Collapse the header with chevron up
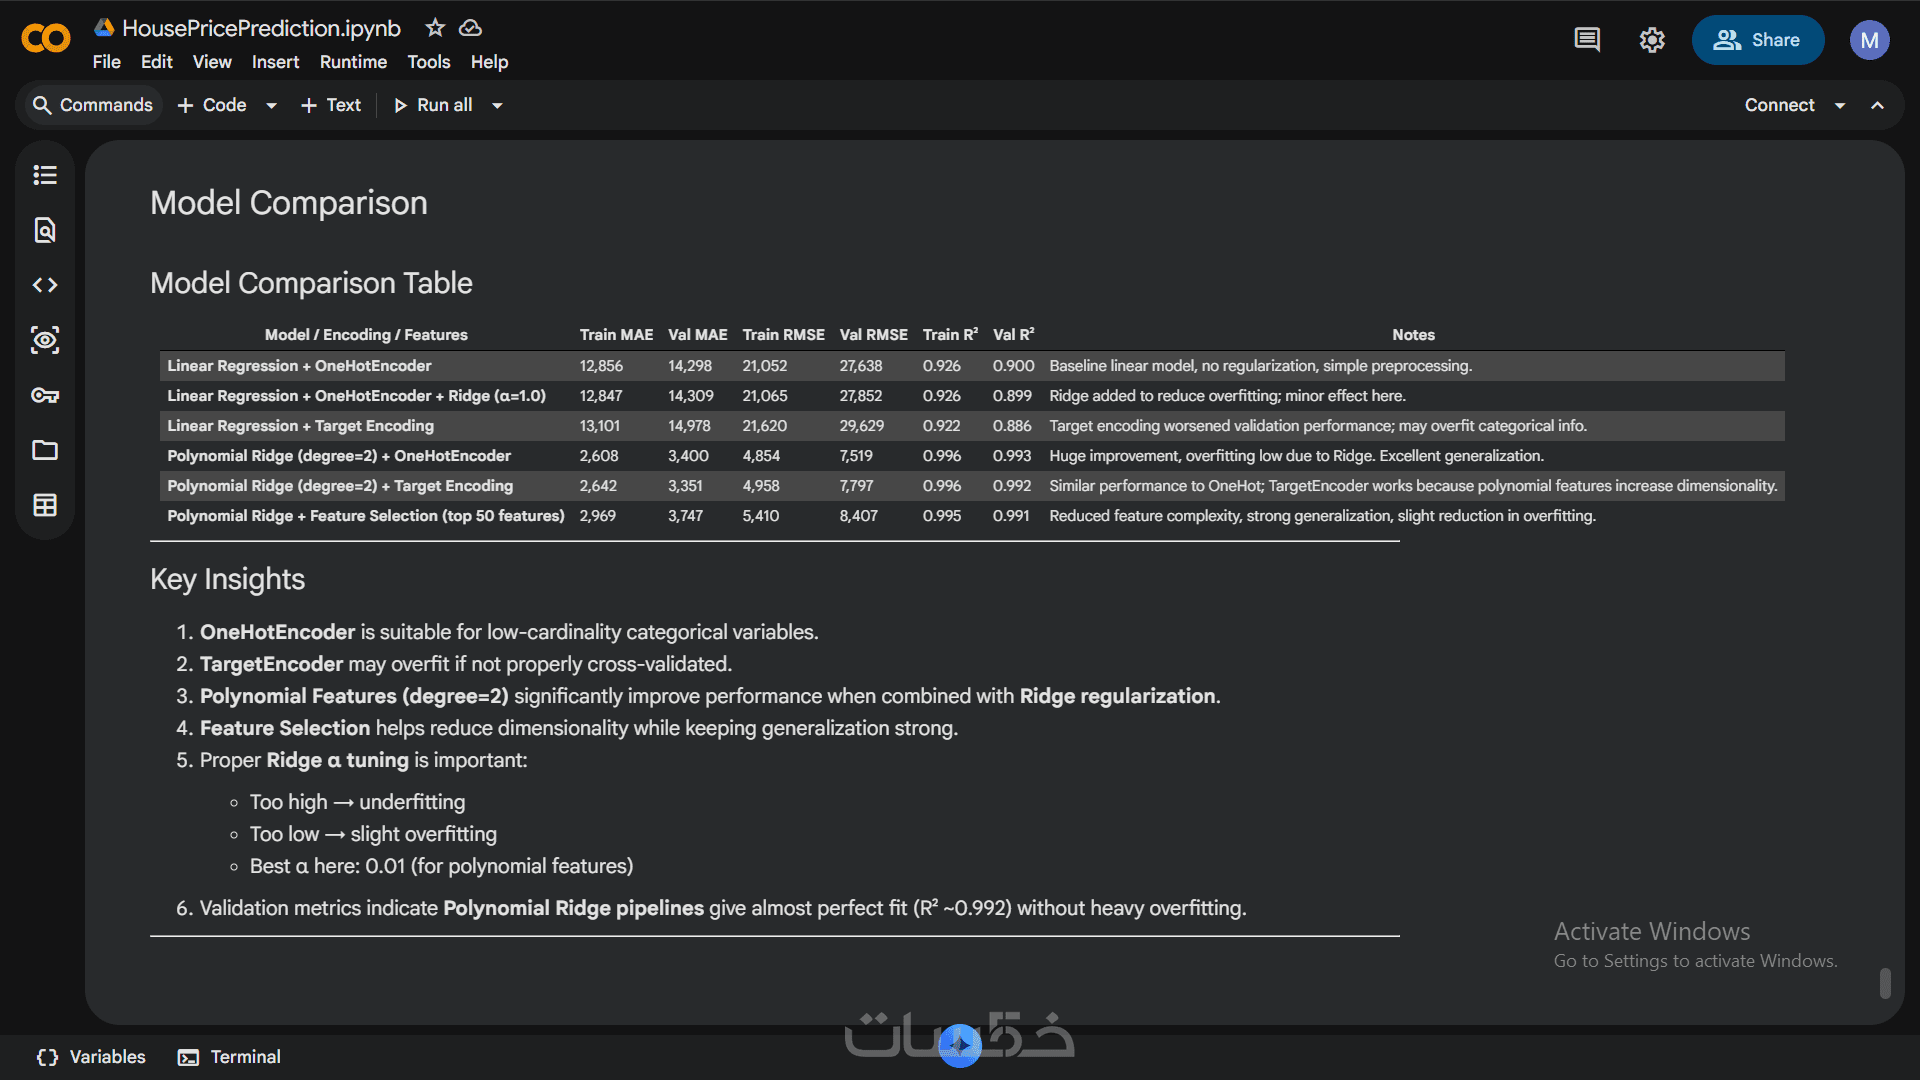This screenshot has height=1080, width=1920. (x=1878, y=105)
